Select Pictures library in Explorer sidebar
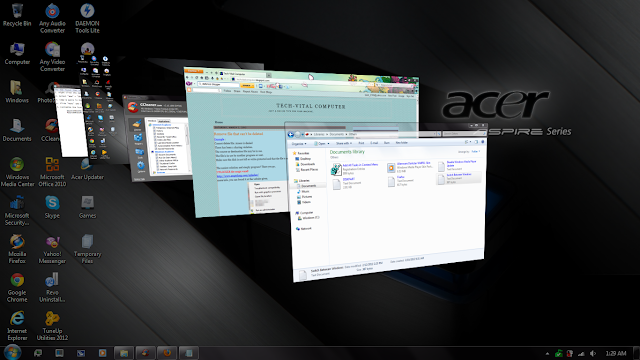 tap(304, 197)
